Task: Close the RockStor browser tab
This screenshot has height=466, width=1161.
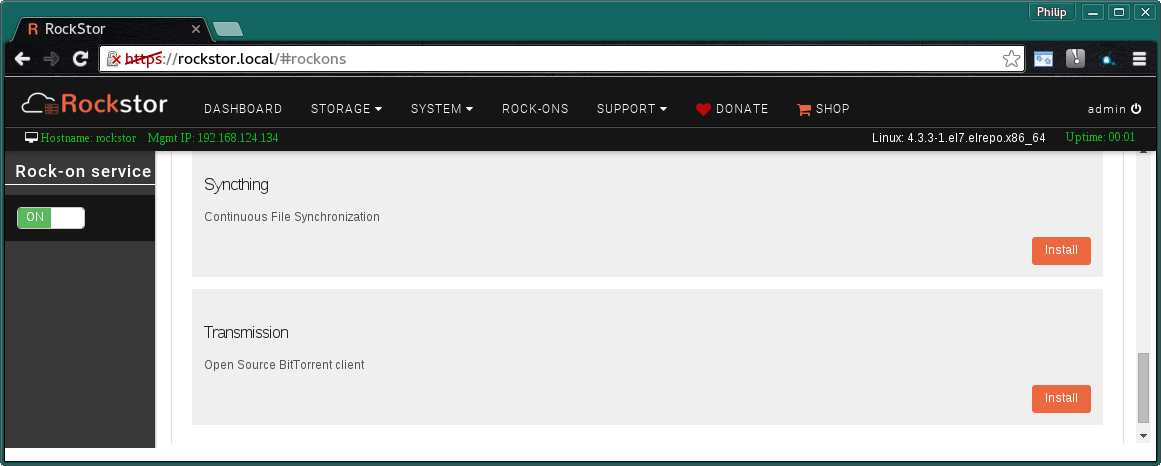Action: click(x=196, y=29)
